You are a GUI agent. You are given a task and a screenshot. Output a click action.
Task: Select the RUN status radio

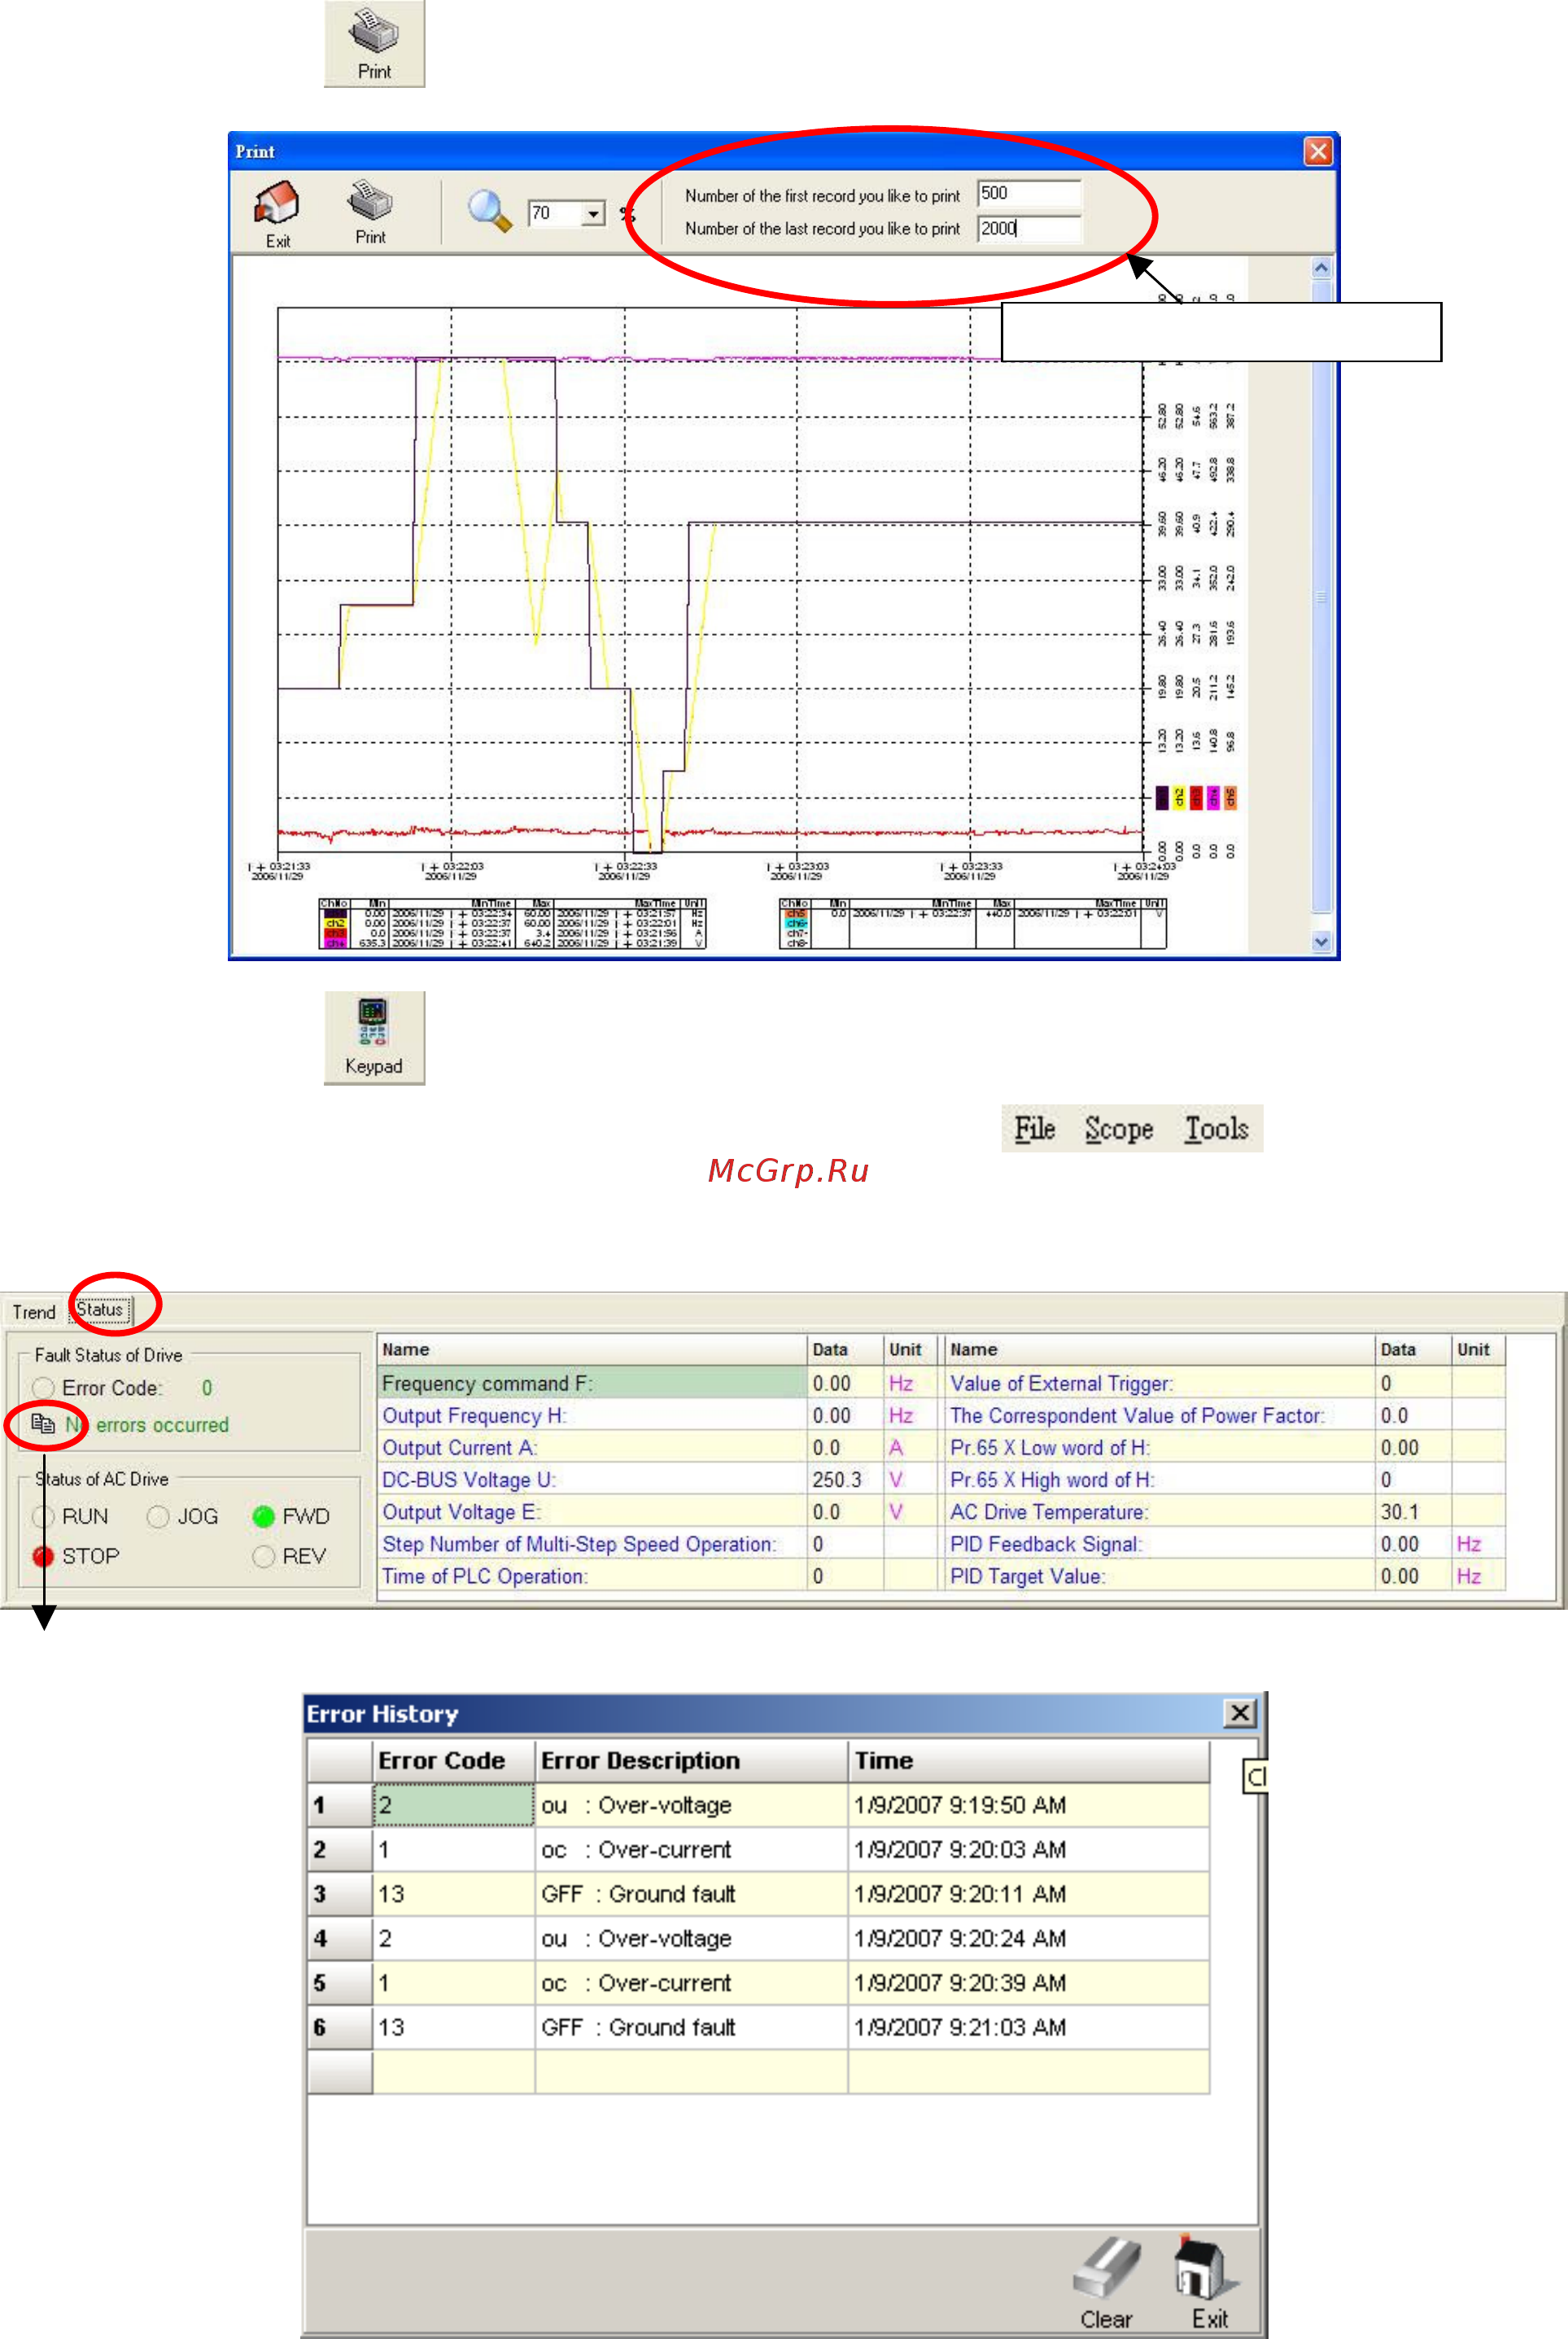[43, 1516]
